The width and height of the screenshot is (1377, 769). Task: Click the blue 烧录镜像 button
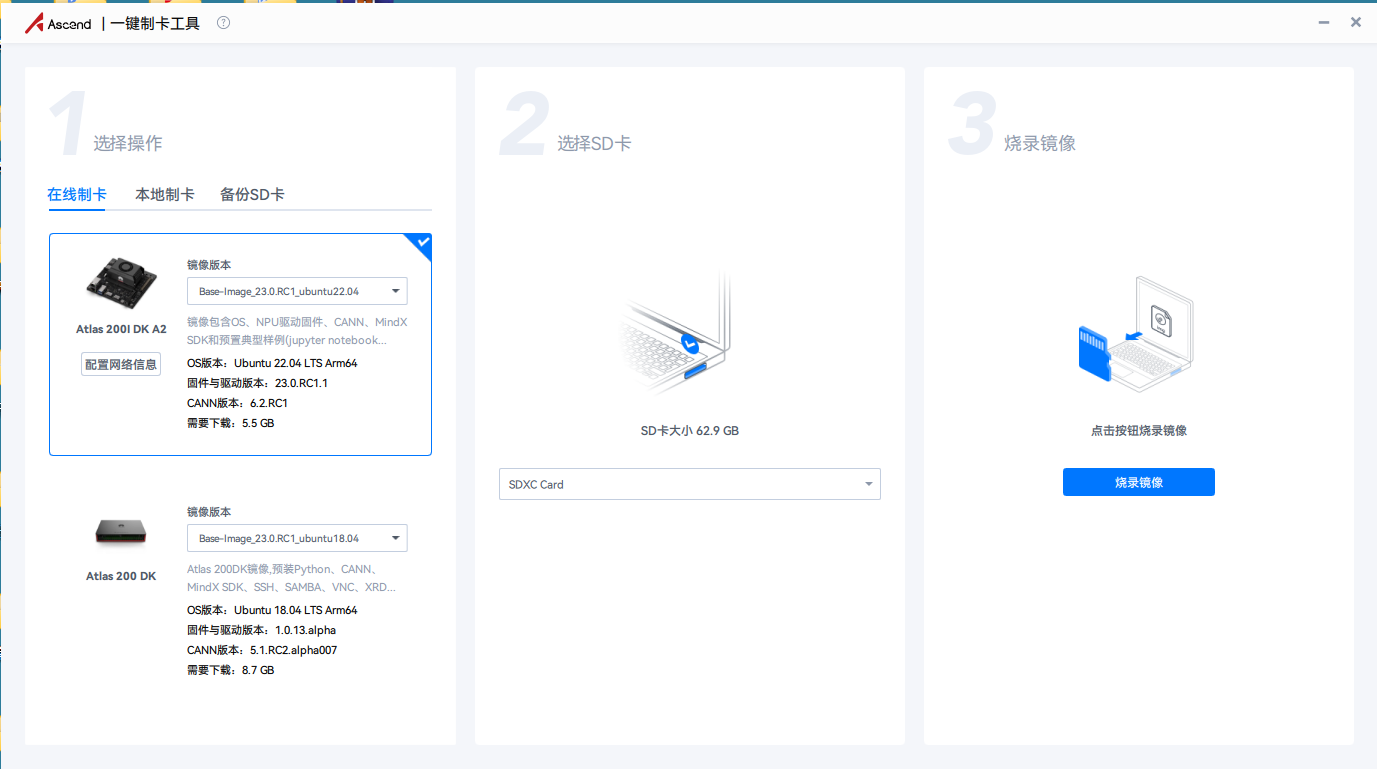click(1139, 482)
